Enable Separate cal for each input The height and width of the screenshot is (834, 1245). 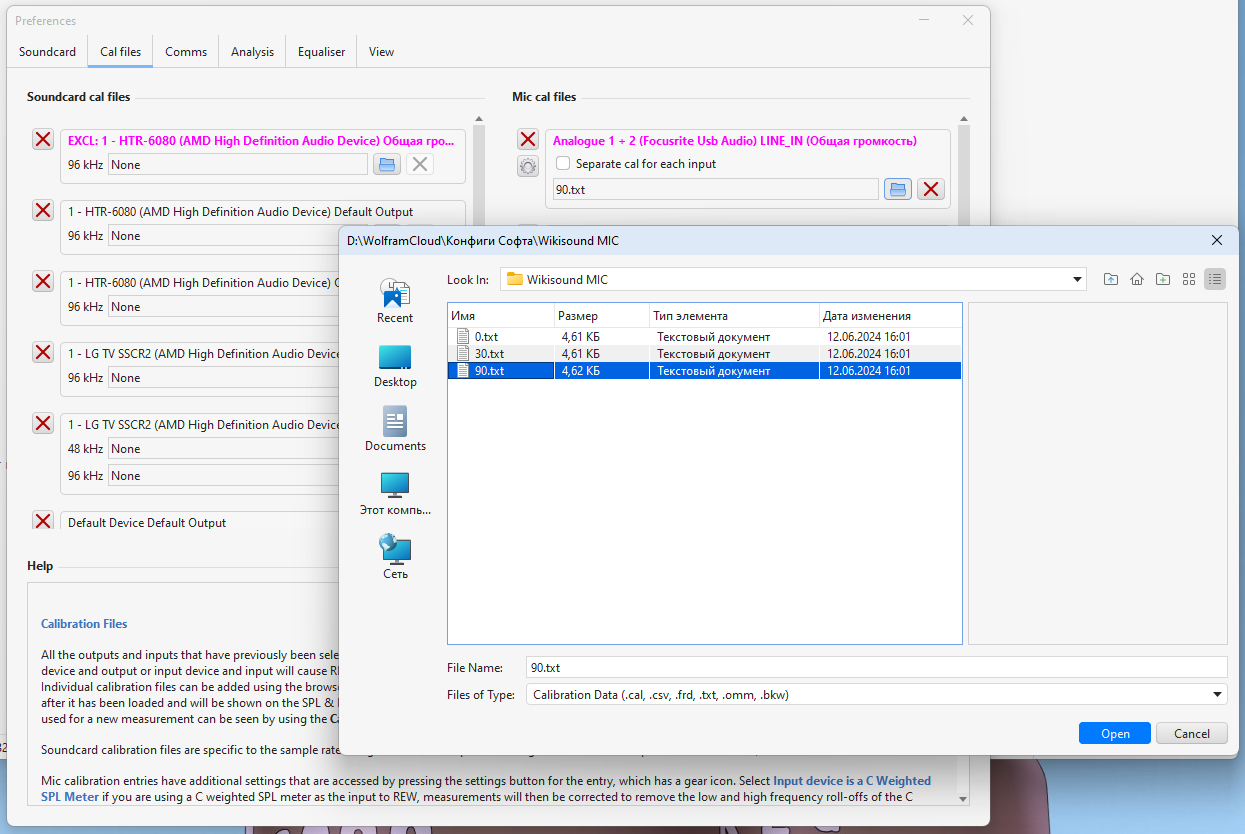click(x=563, y=164)
